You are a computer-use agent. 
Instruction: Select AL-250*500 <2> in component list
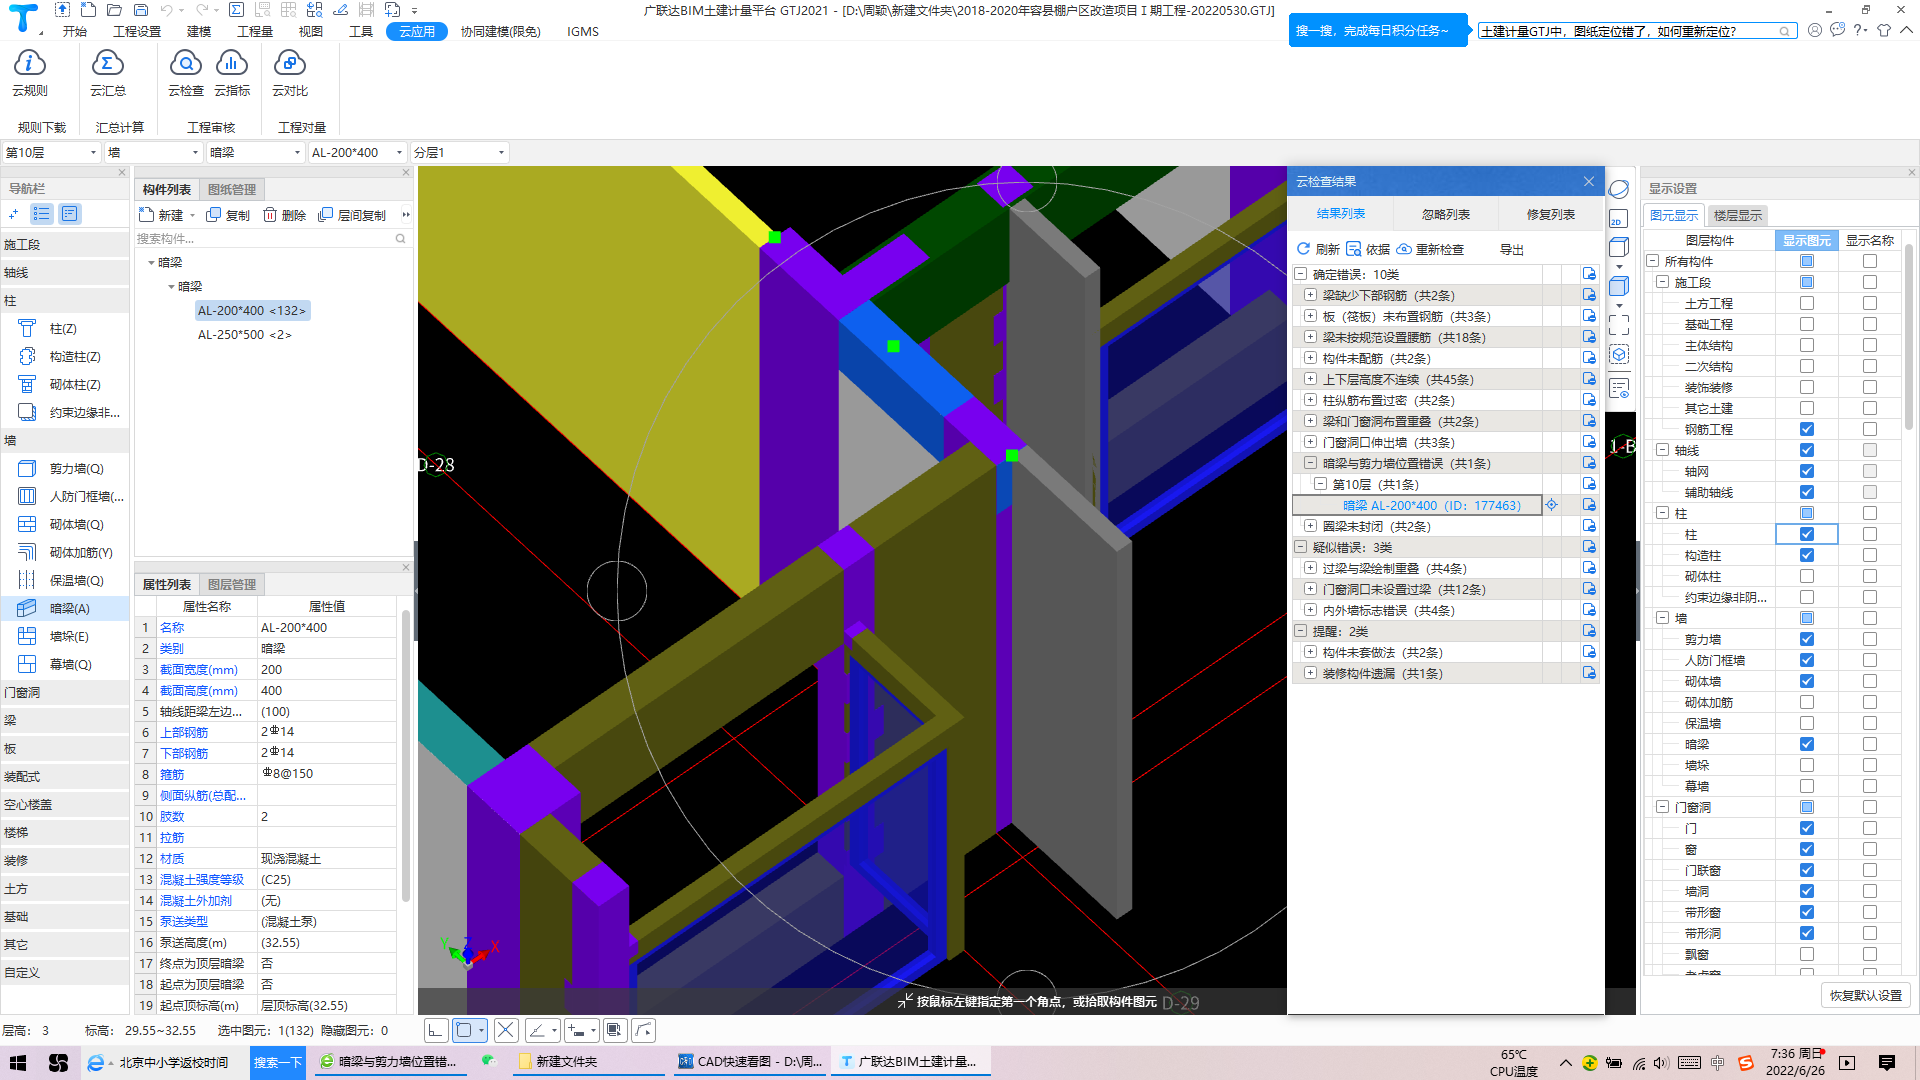(x=244, y=335)
